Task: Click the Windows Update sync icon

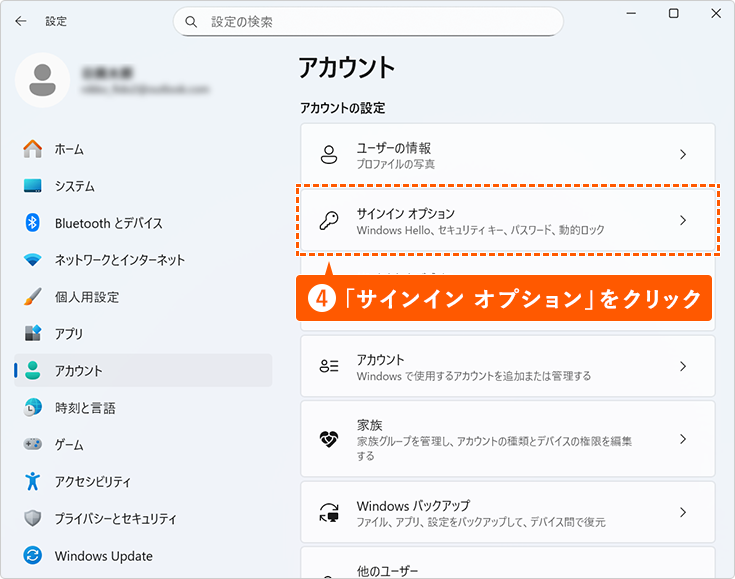Action: pyautogui.click(x=33, y=555)
